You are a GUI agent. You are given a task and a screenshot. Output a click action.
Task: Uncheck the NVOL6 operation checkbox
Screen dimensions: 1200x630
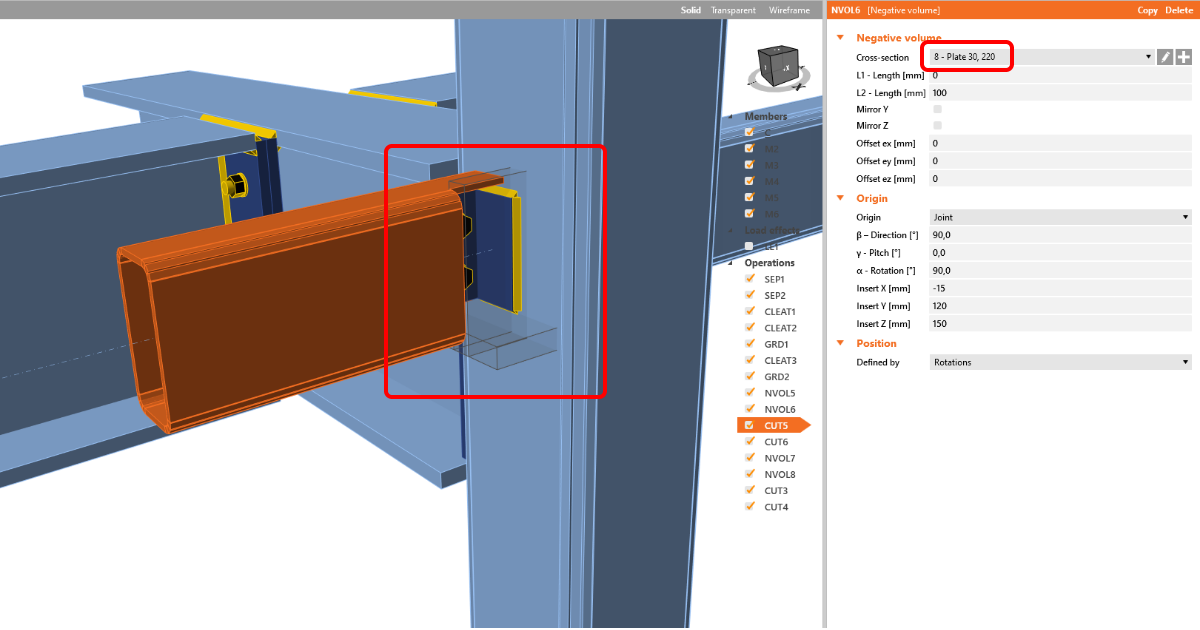pos(749,410)
